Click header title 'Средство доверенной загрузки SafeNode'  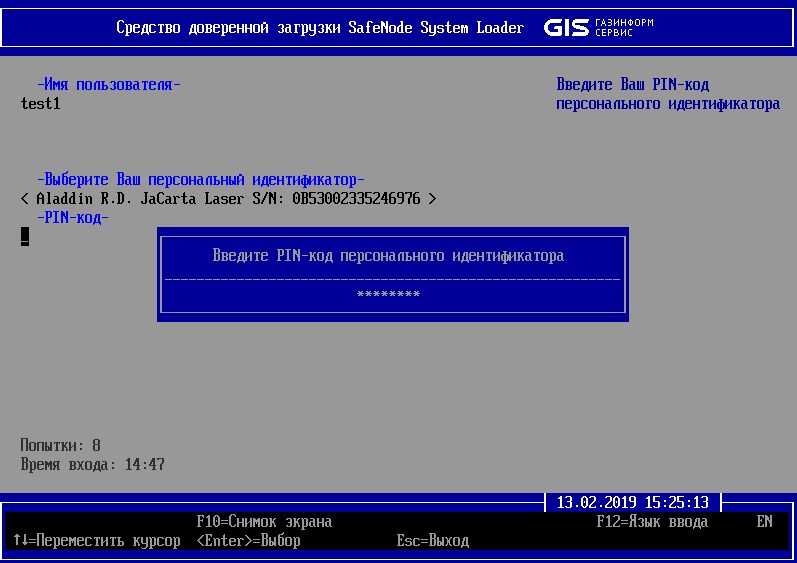[264, 27]
